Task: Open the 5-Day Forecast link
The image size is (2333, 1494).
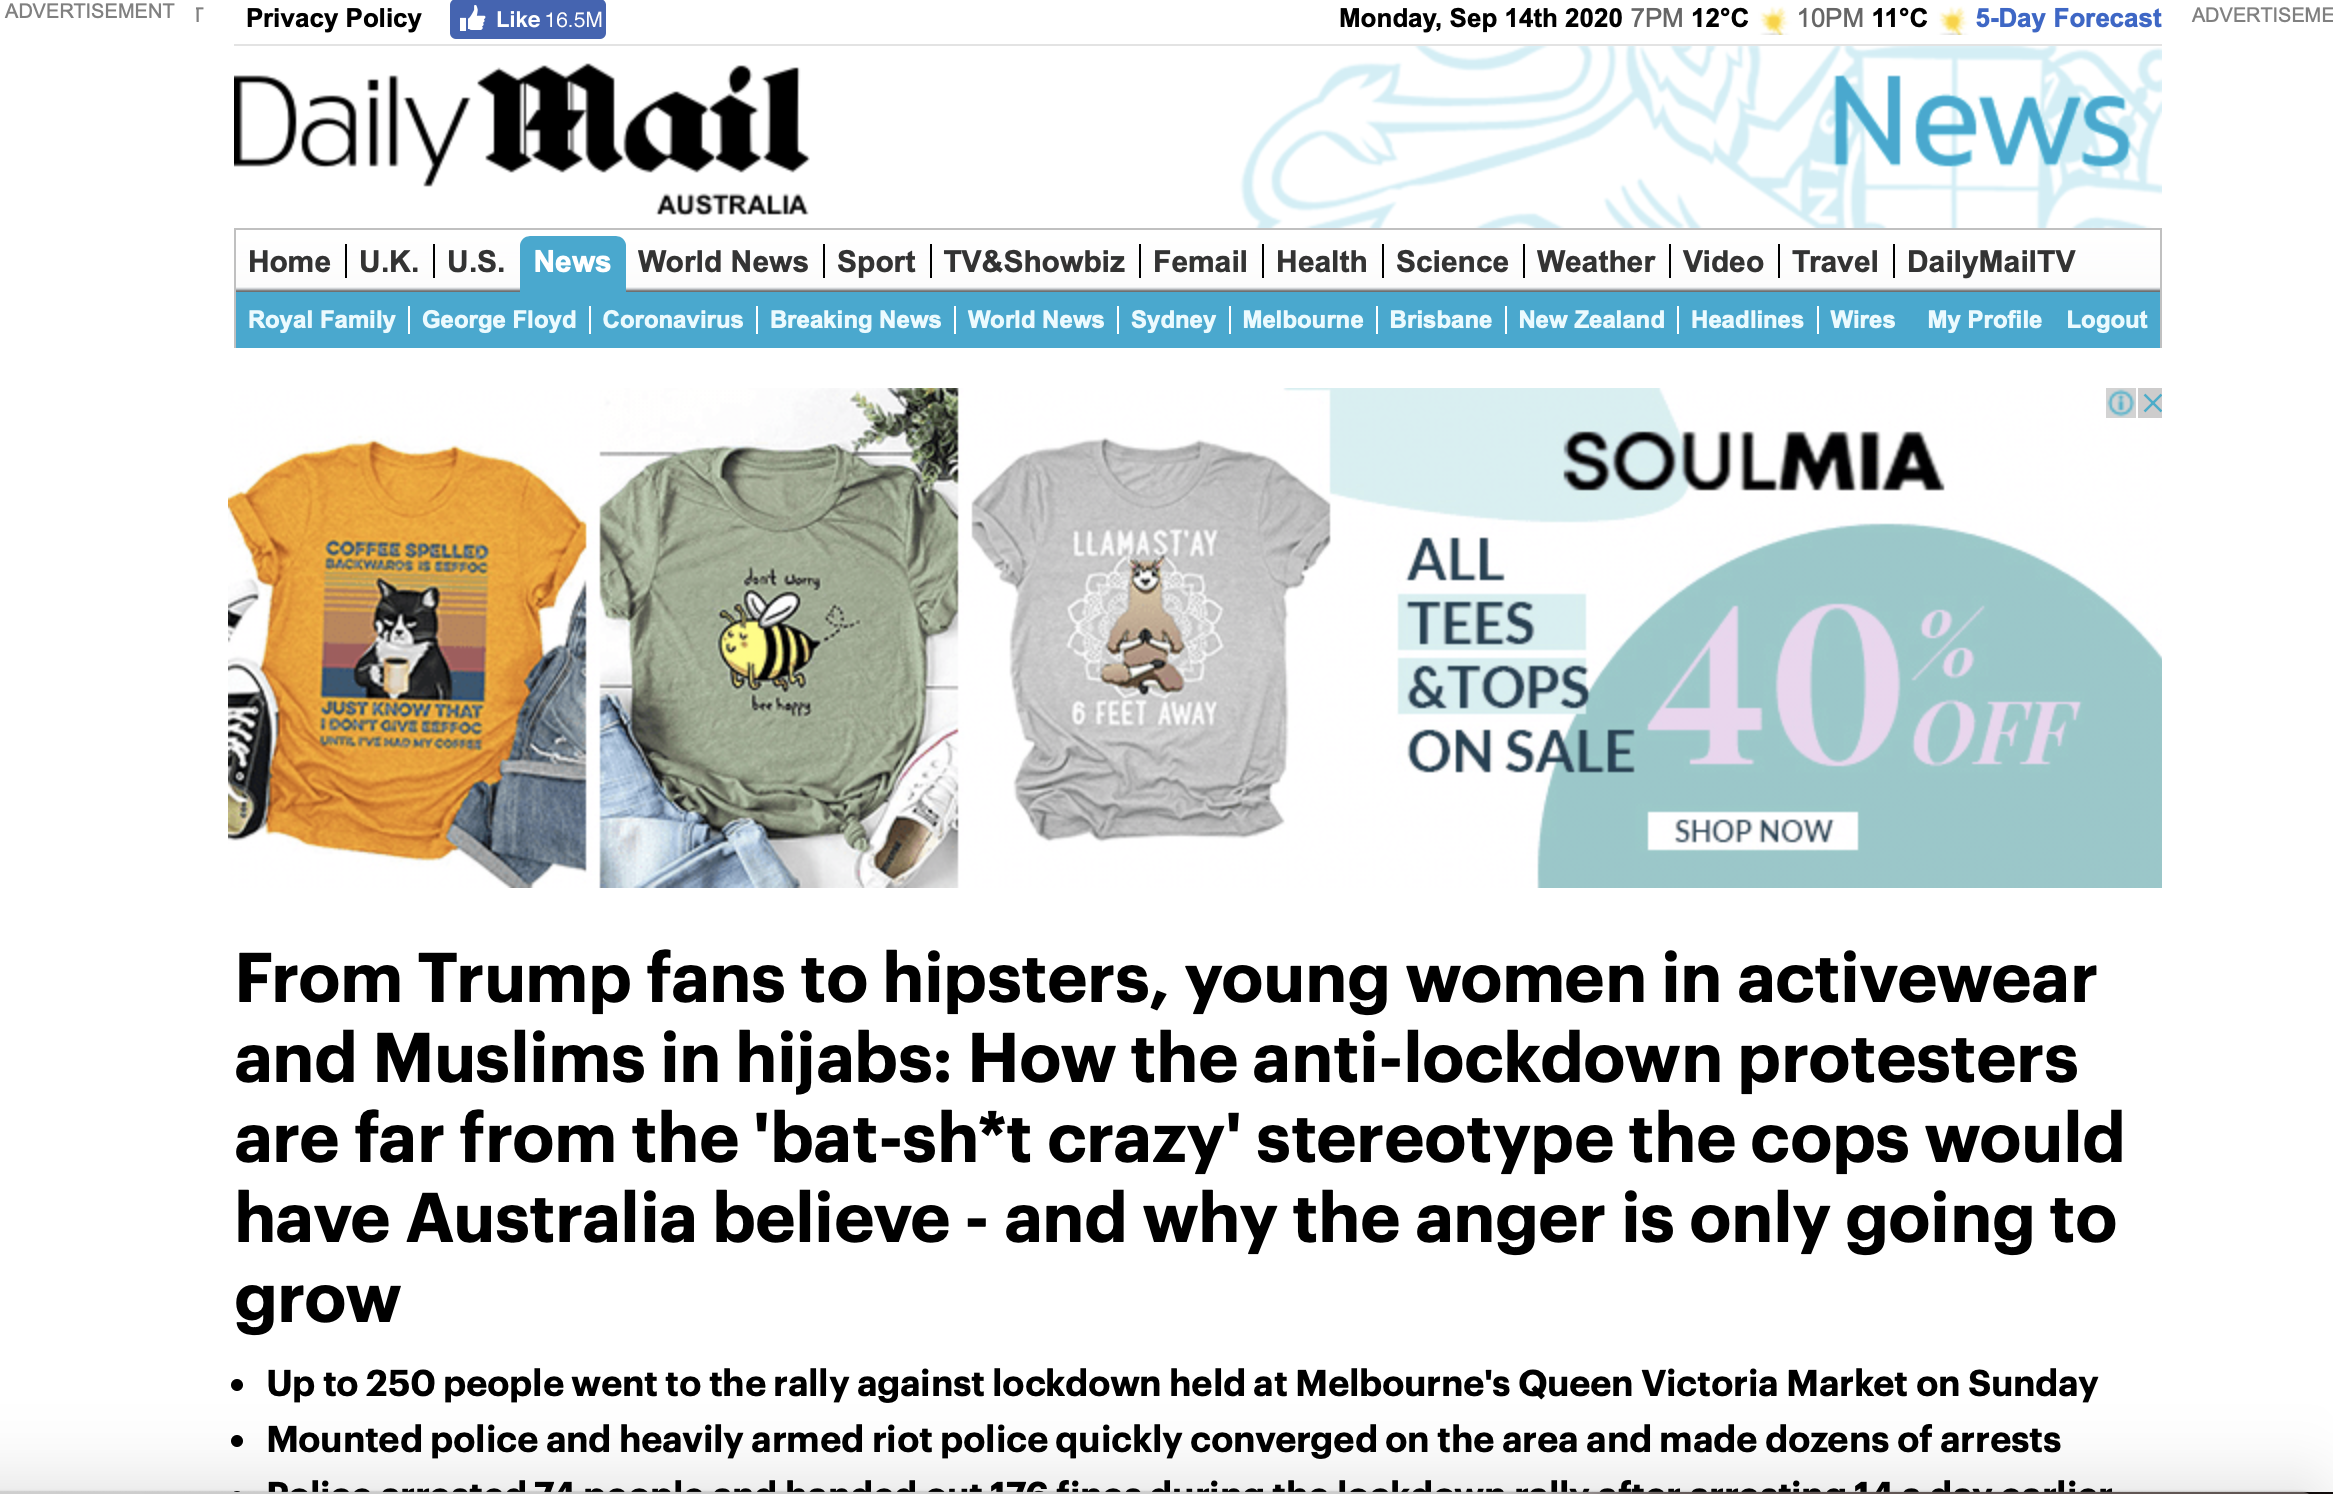Action: coord(2067,18)
